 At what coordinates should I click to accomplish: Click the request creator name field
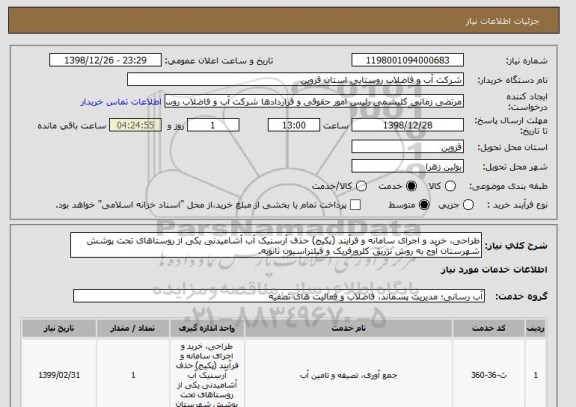(314, 101)
